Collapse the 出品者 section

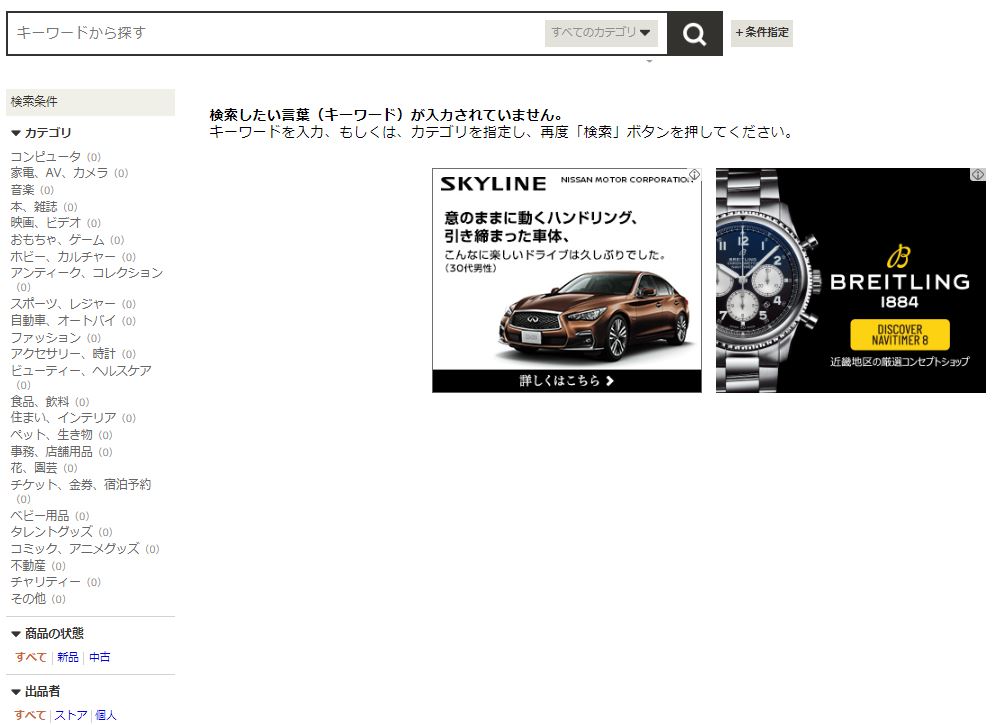(36, 691)
